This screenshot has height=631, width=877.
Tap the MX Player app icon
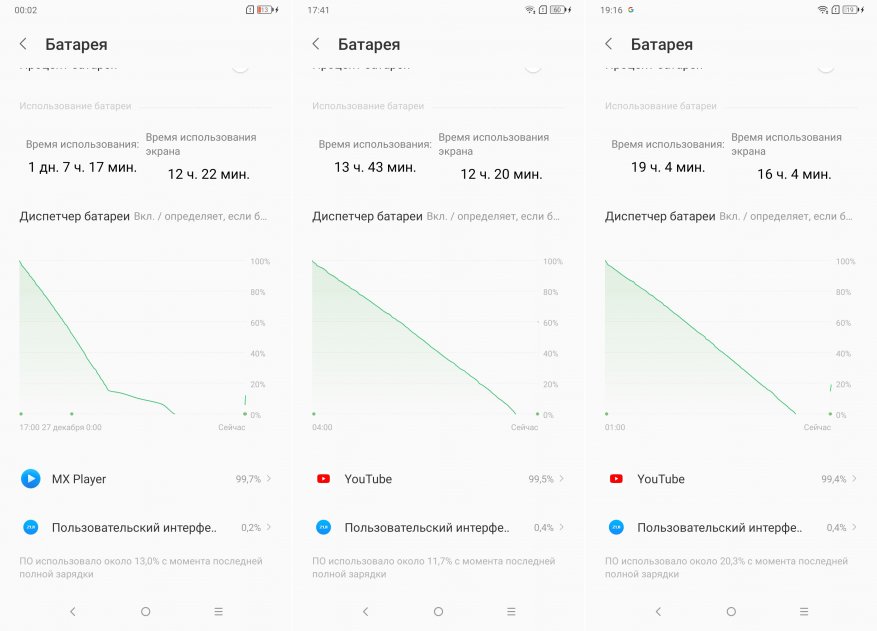pyautogui.click(x=31, y=479)
